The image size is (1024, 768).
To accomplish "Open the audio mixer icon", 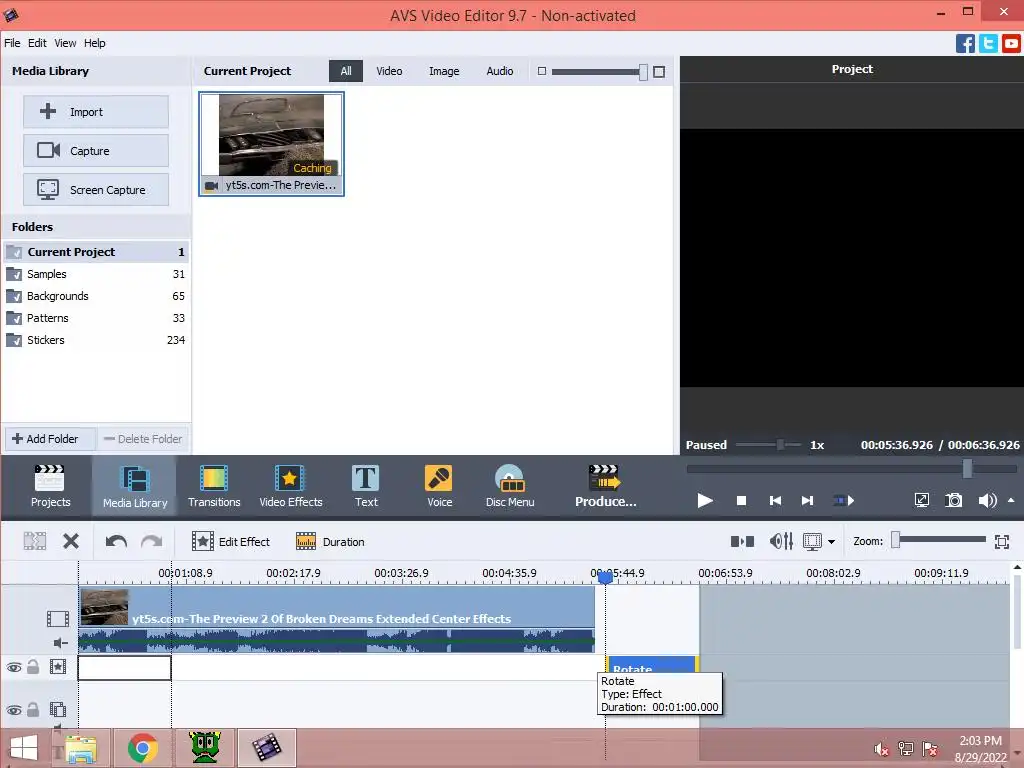I will (x=781, y=541).
